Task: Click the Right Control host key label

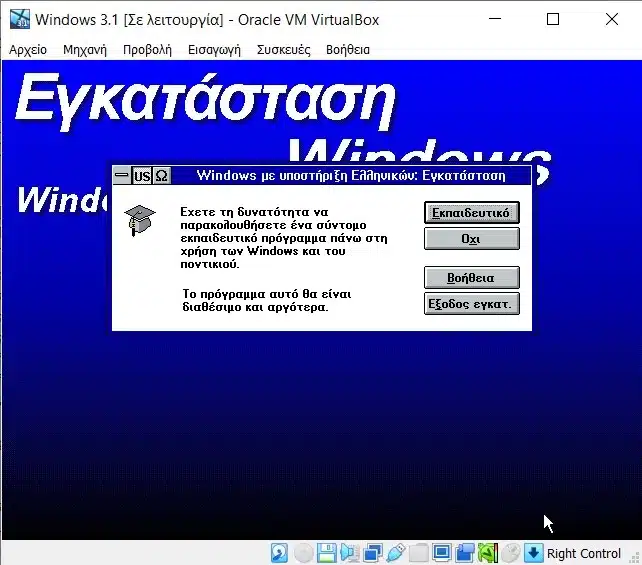Action: pyautogui.click(x=584, y=554)
